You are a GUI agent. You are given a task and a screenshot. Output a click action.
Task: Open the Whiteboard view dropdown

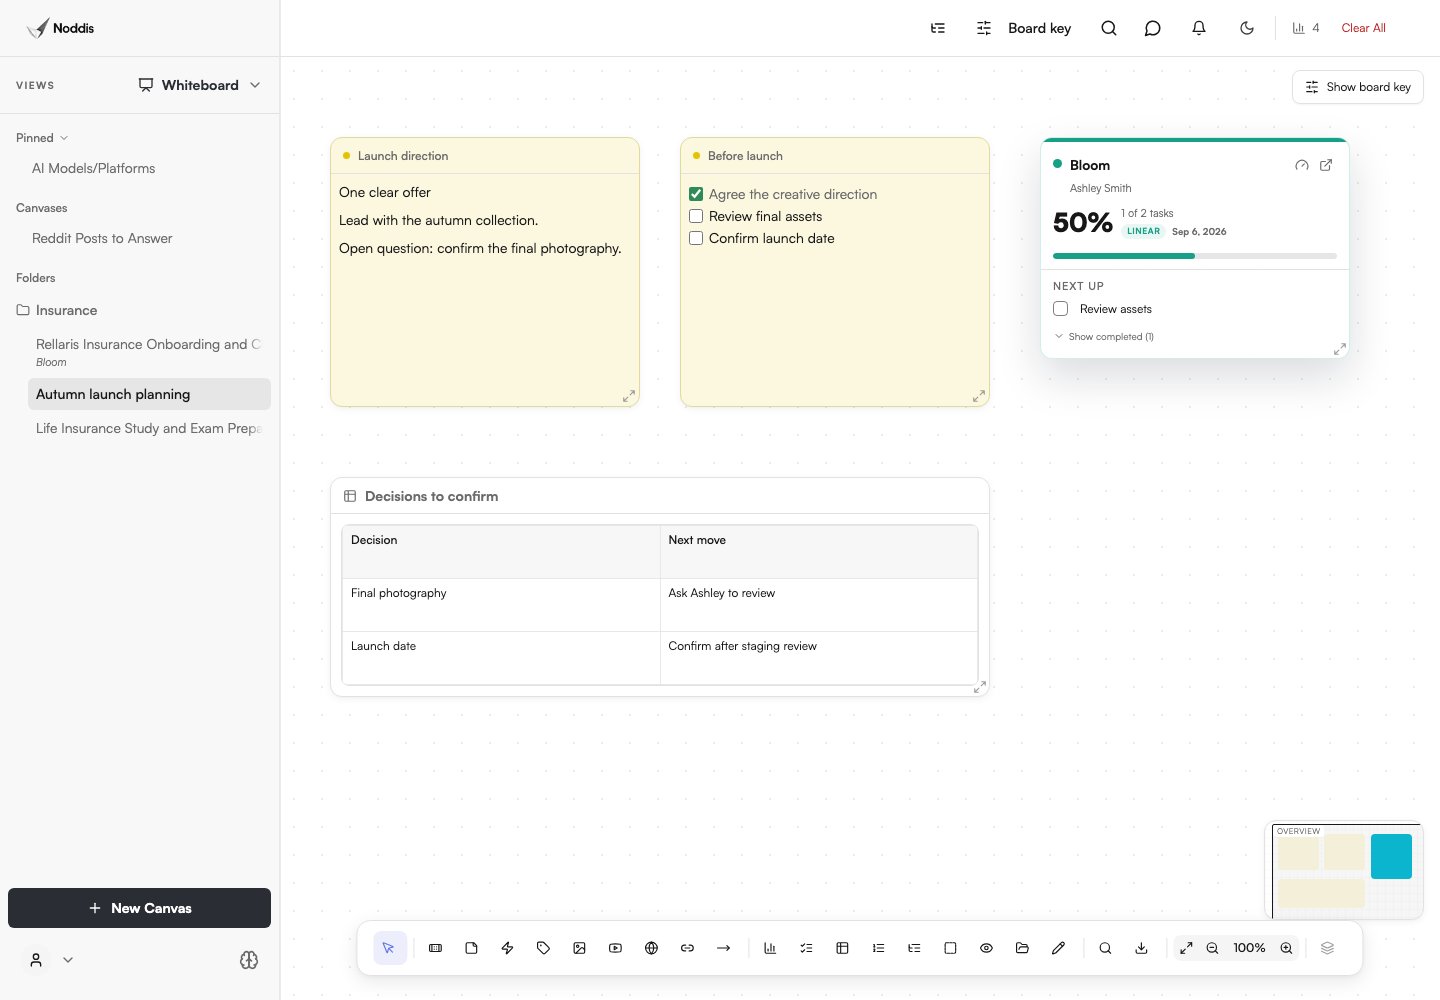tap(200, 85)
